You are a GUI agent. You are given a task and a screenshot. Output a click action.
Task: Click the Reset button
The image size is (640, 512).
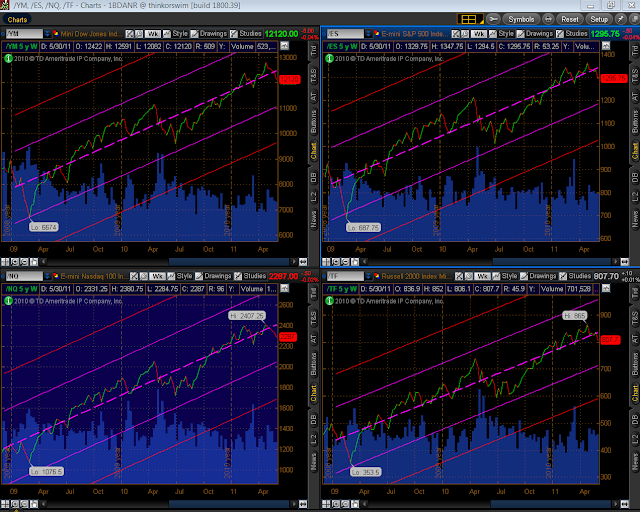[569, 19]
